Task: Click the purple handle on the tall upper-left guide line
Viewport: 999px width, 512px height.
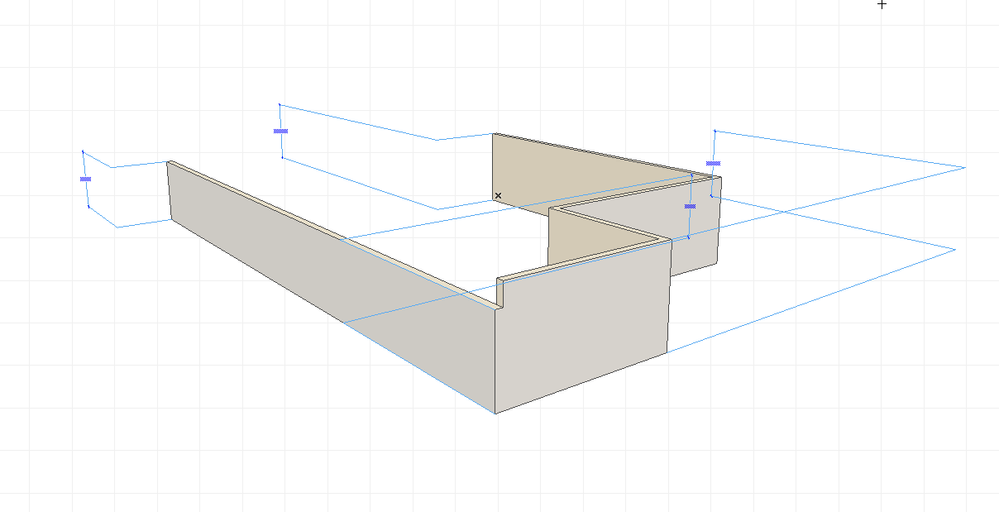Action: pyautogui.click(x=280, y=131)
